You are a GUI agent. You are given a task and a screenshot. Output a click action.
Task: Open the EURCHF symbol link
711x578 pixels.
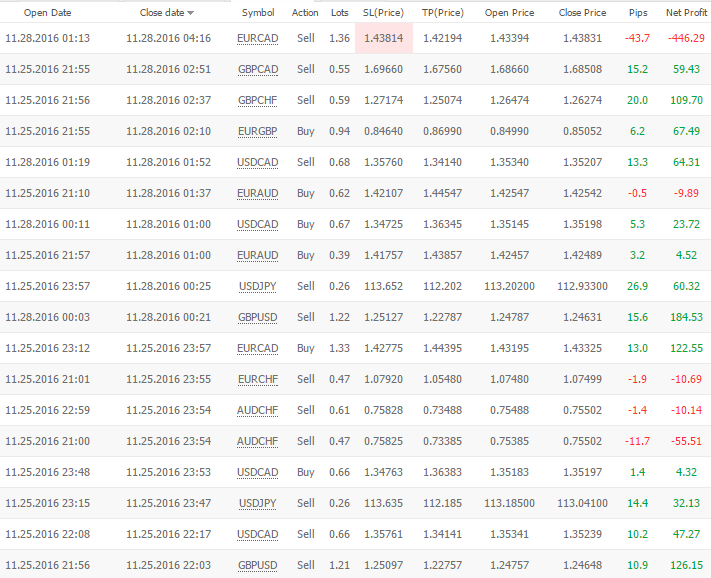(x=258, y=379)
